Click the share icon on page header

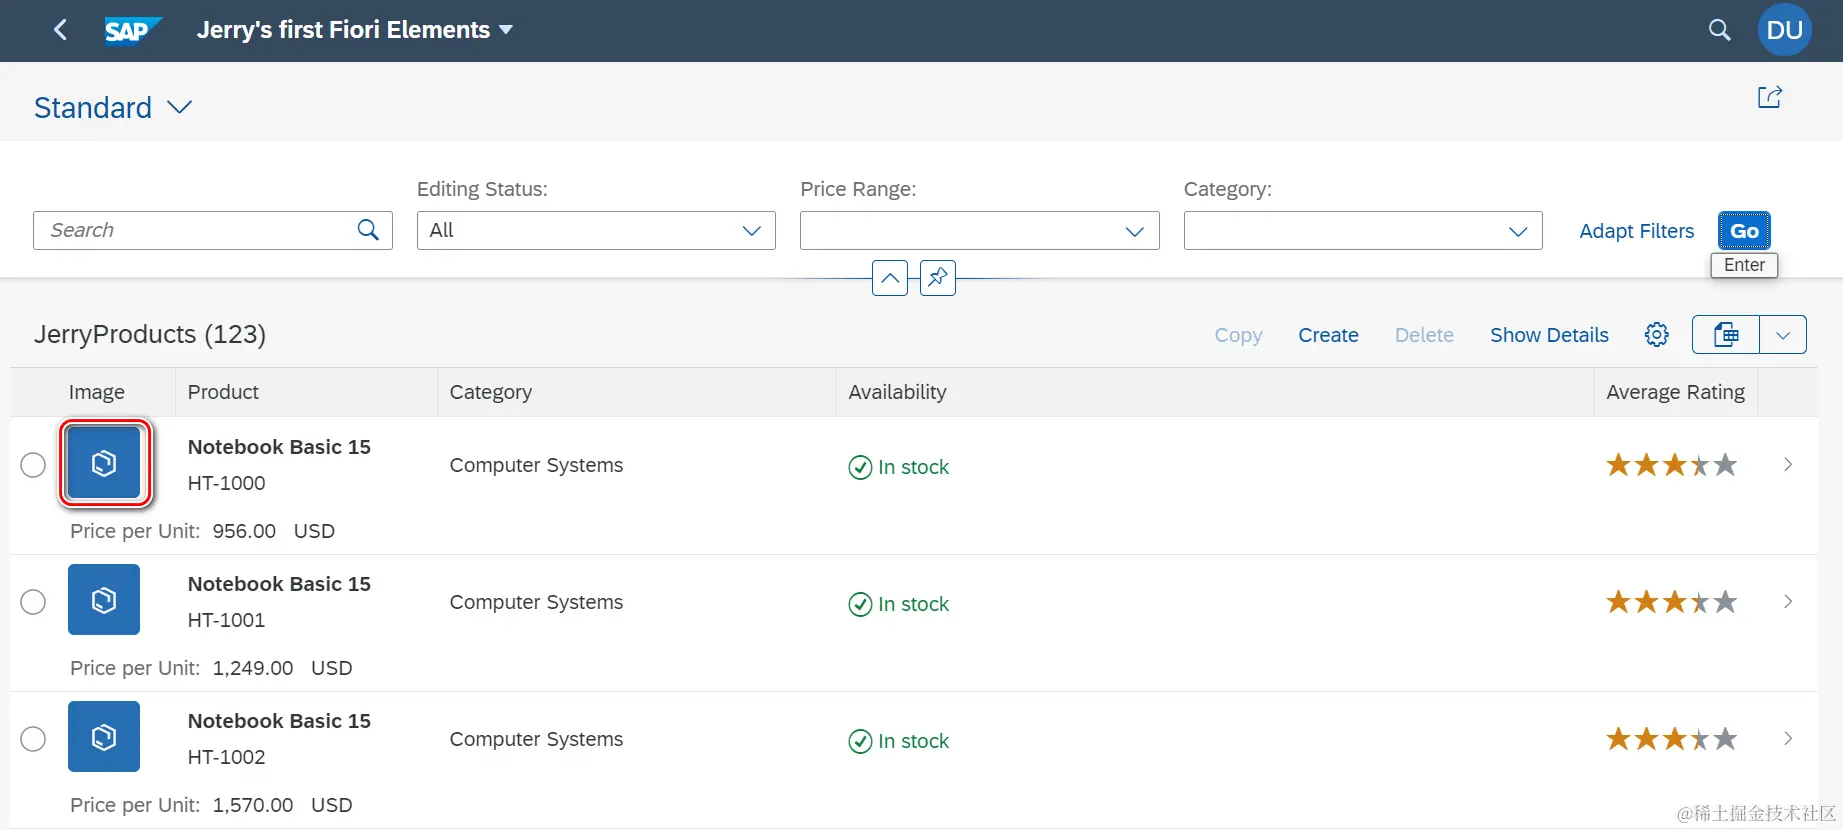pyautogui.click(x=1769, y=97)
